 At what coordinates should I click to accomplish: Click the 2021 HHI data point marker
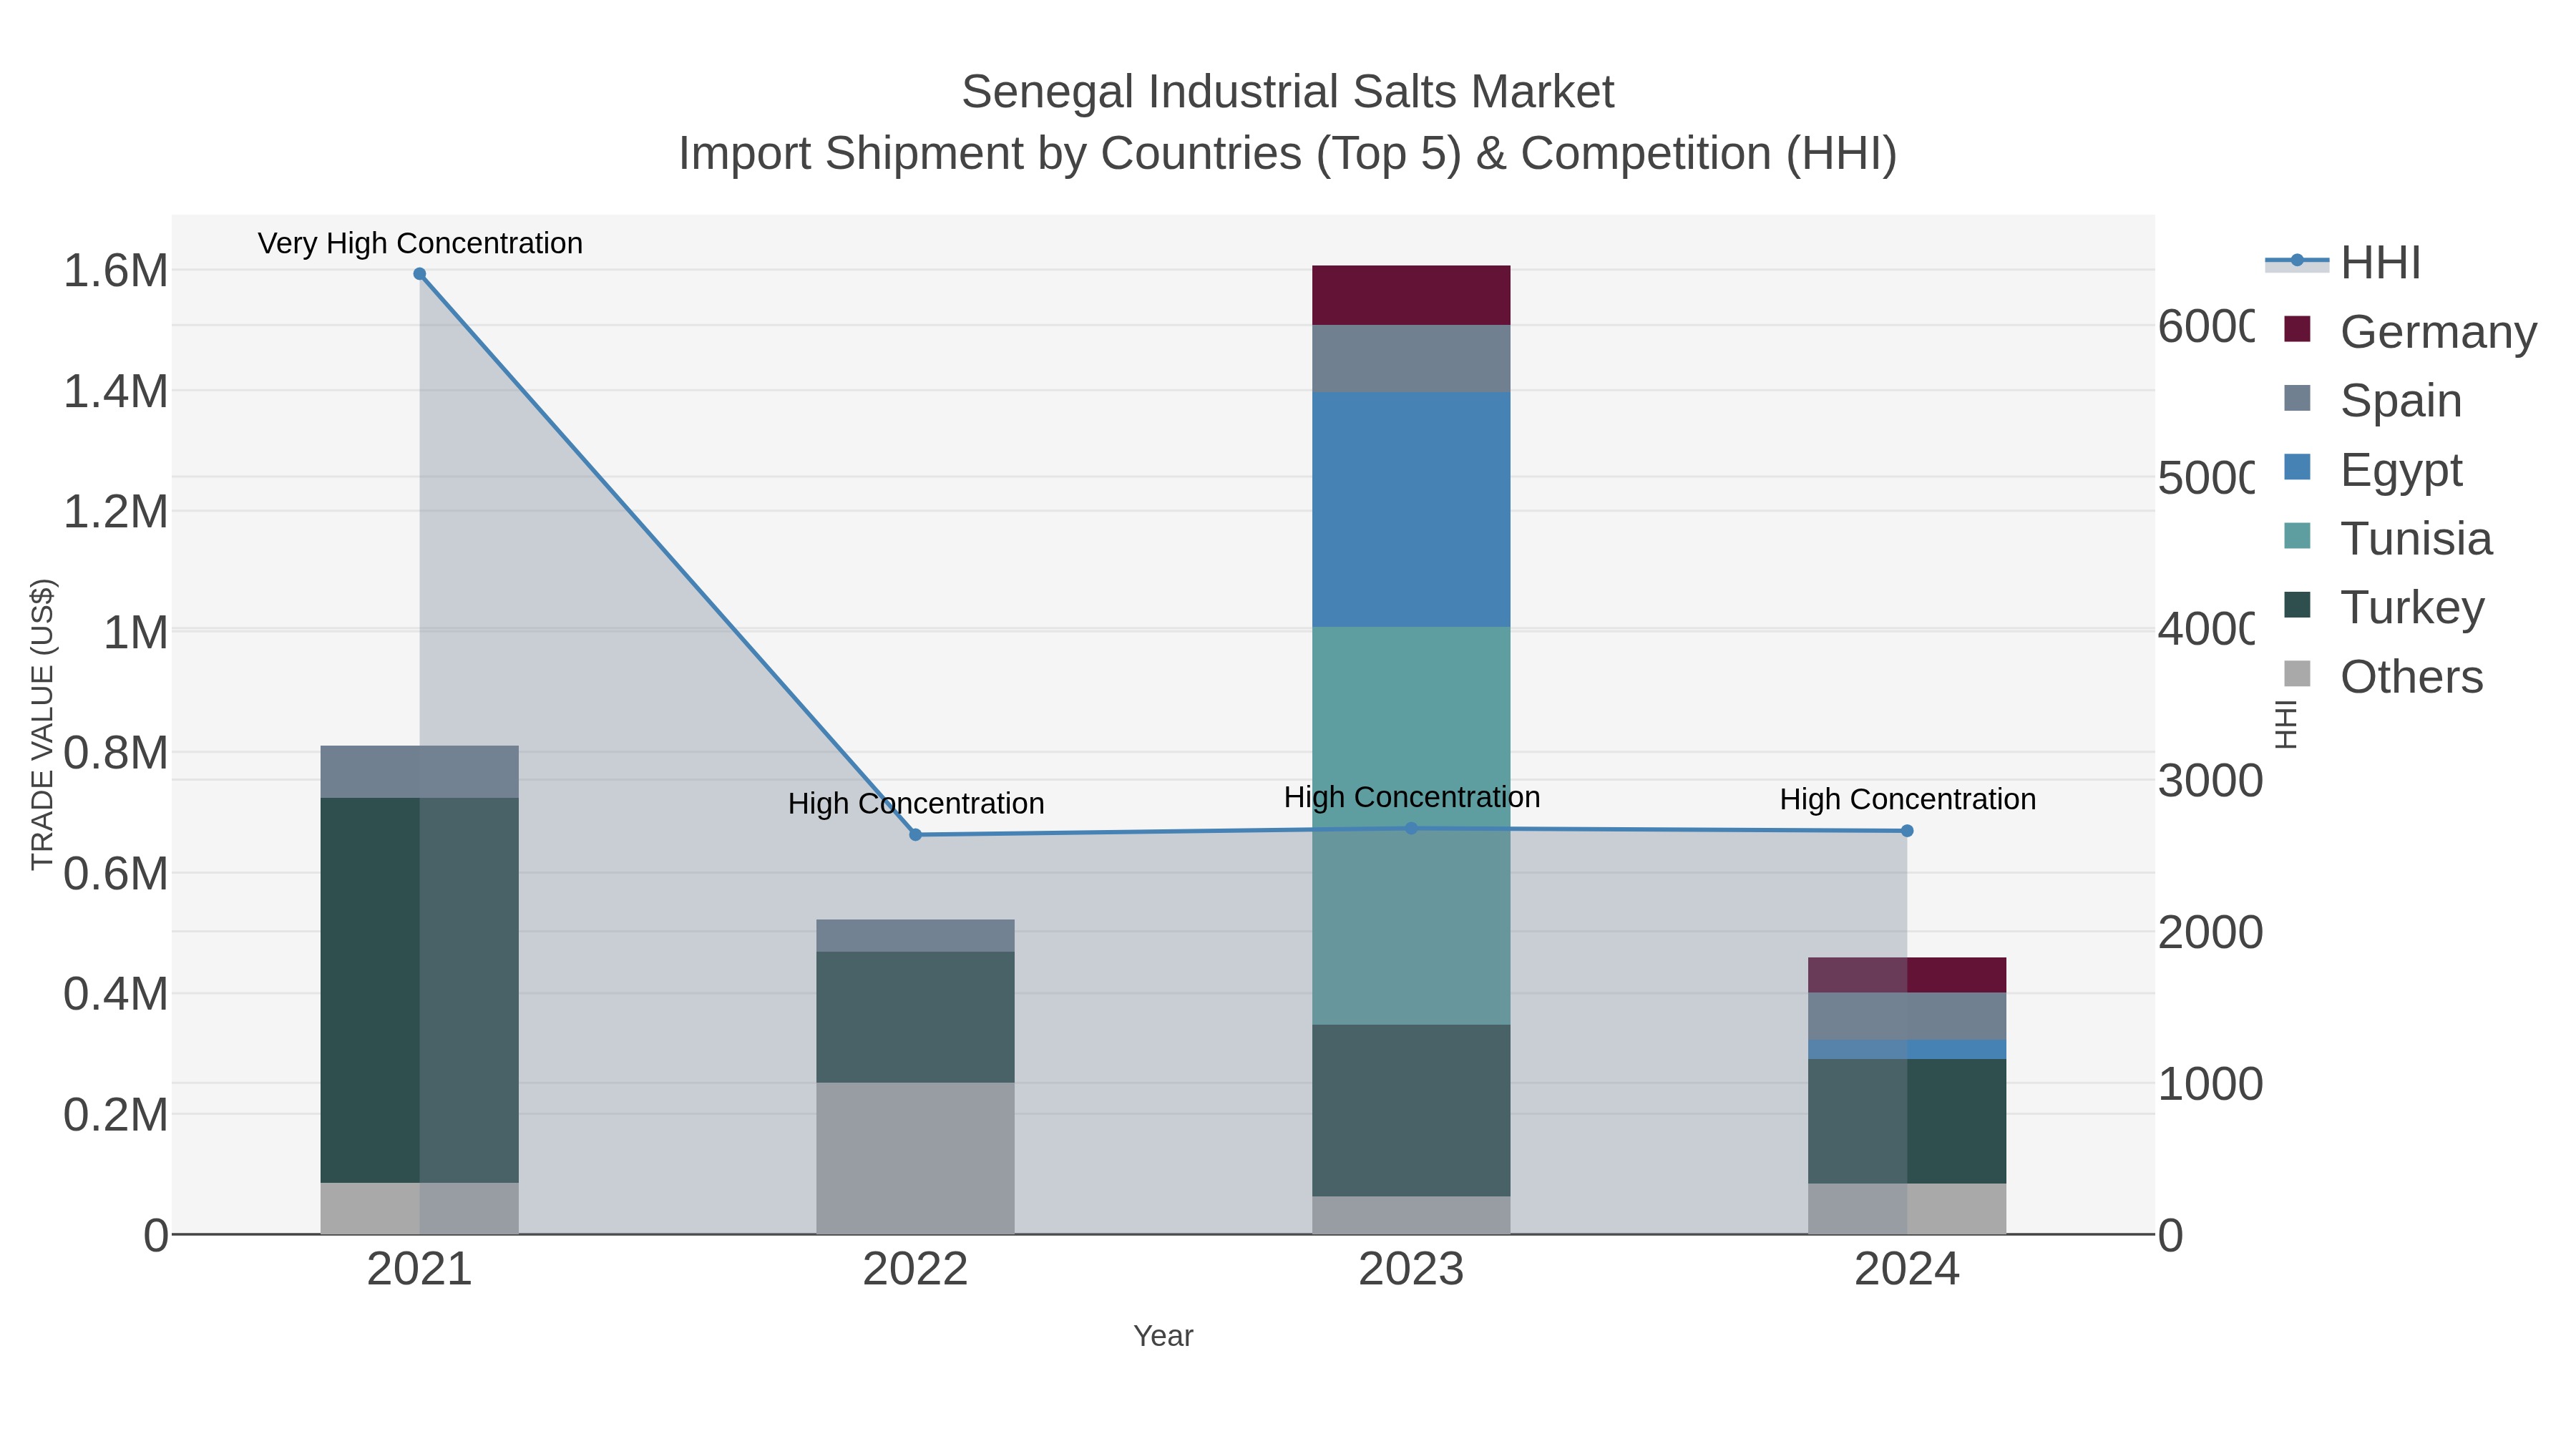(420, 274)
